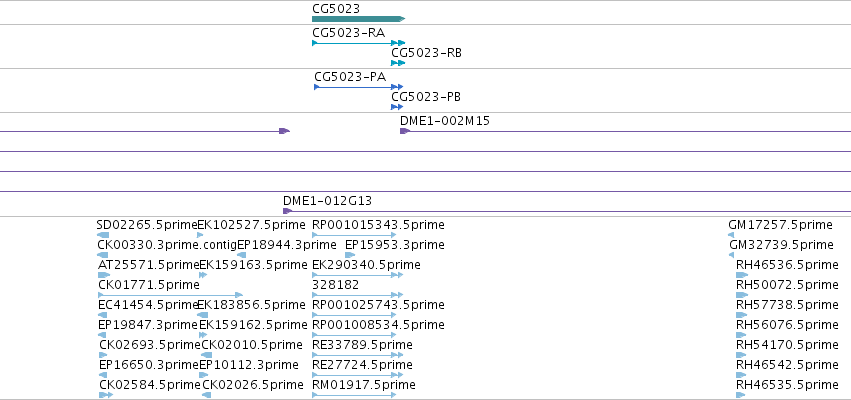This screenshot has width=851, height=400.
Task: Select the DME1-012G13 clone marker
Action: pyautogui.click(x=288, y=211)
